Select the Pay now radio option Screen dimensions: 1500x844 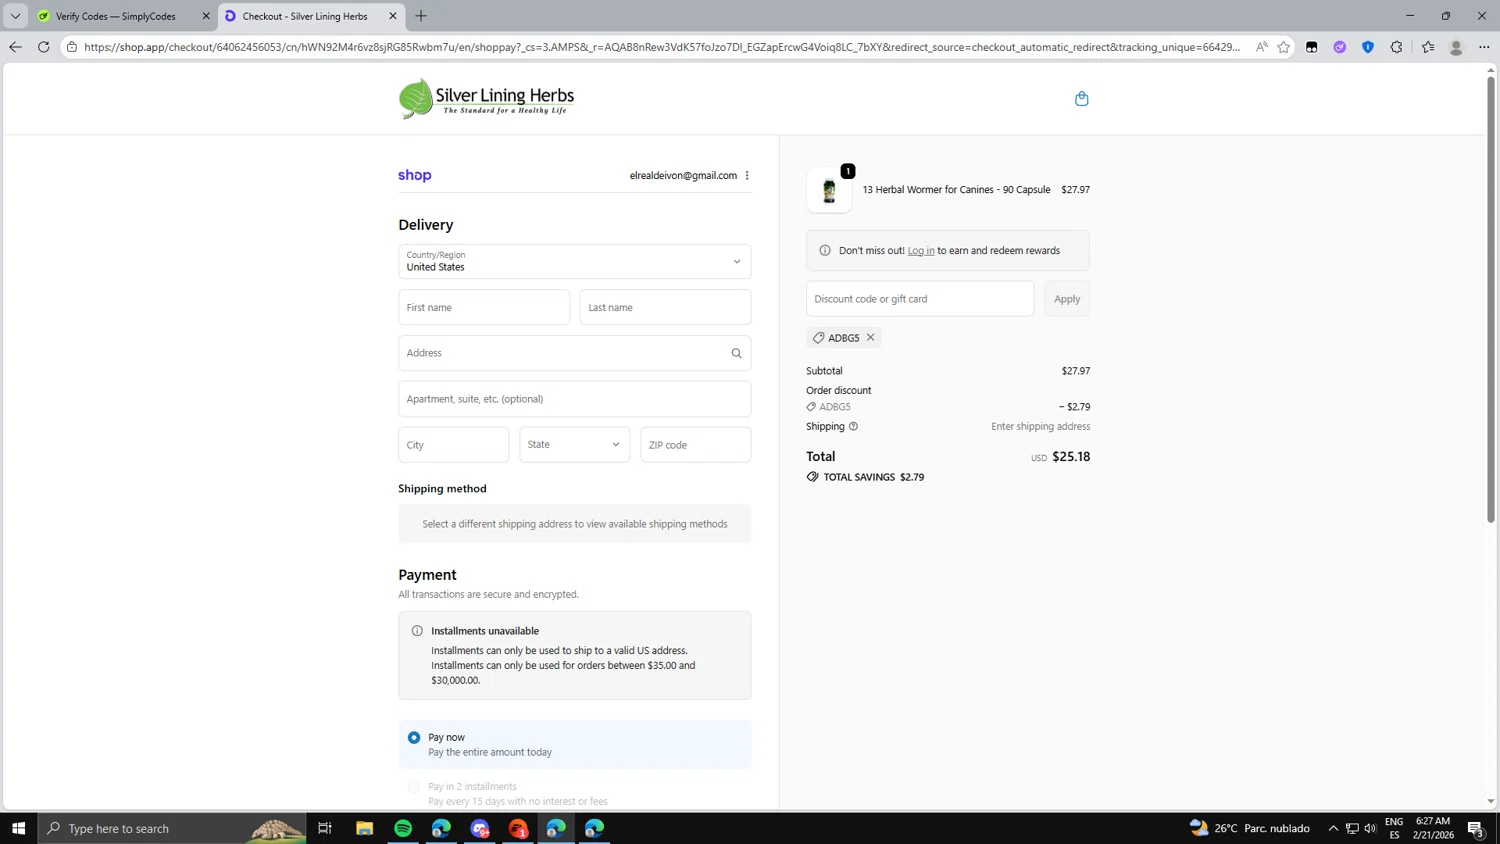tap(414, 738)
